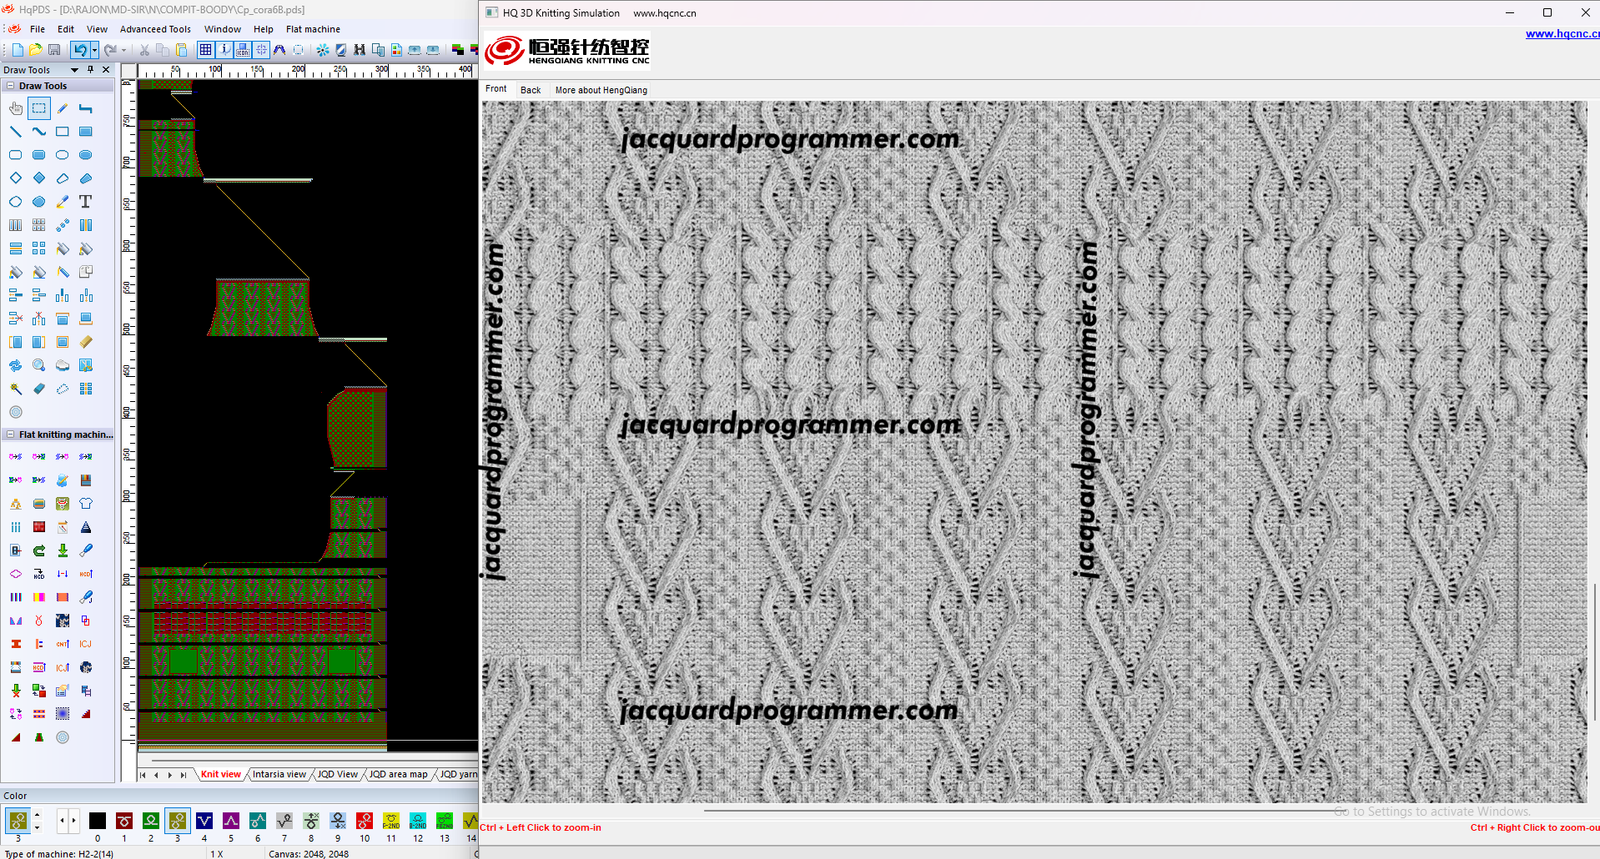Select the Text tool in Draw Tools
The image size is (1600, 859).
pos(86,201)
